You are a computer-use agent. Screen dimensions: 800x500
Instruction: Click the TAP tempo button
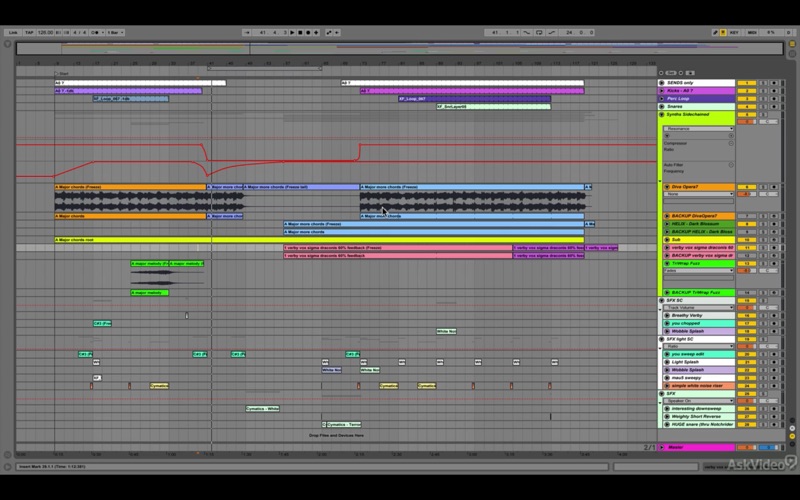click(29, 33)
